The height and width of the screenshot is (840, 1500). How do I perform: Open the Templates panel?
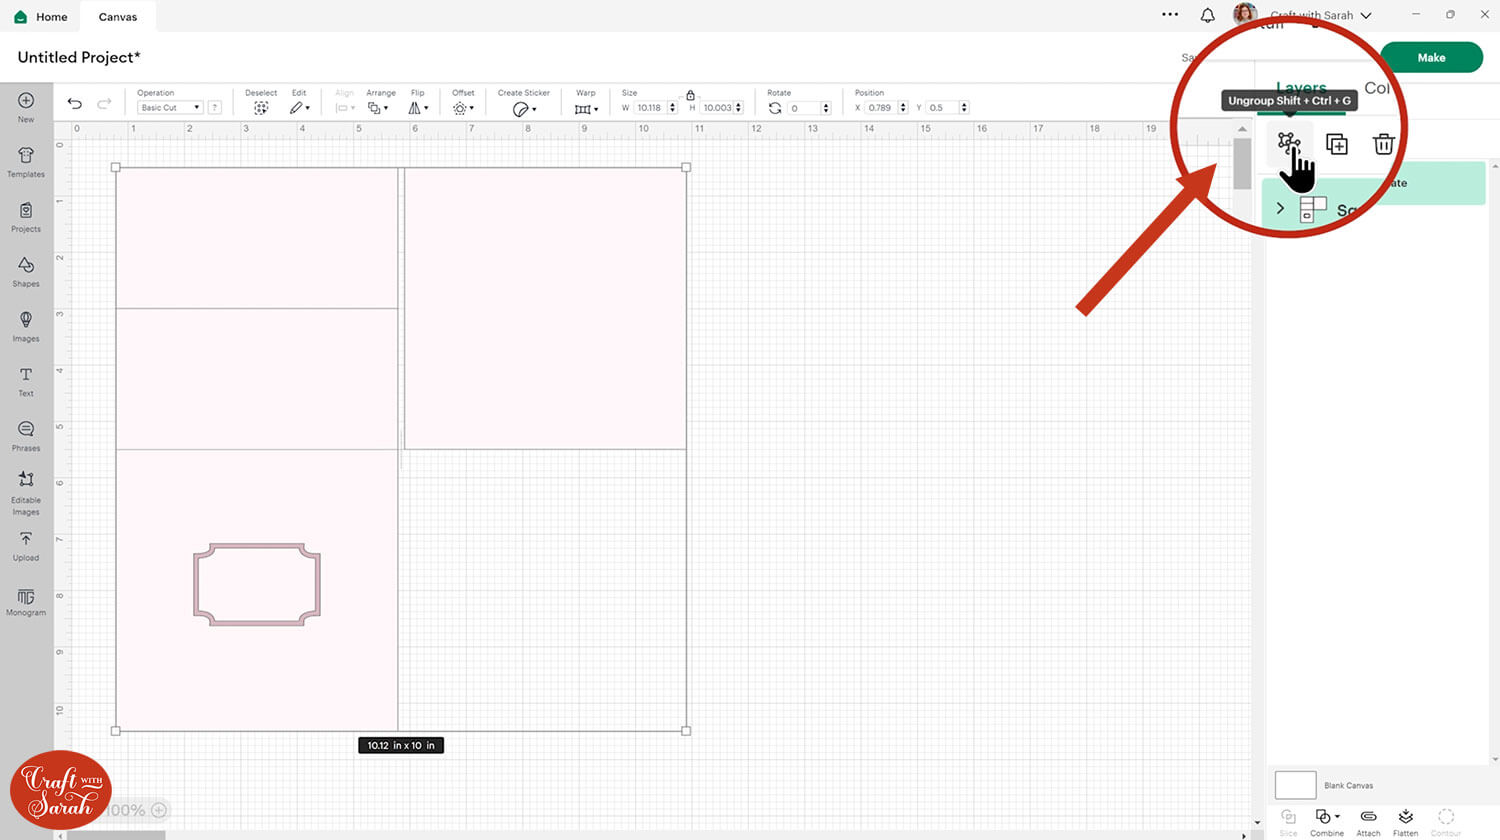tap(26, 161)
